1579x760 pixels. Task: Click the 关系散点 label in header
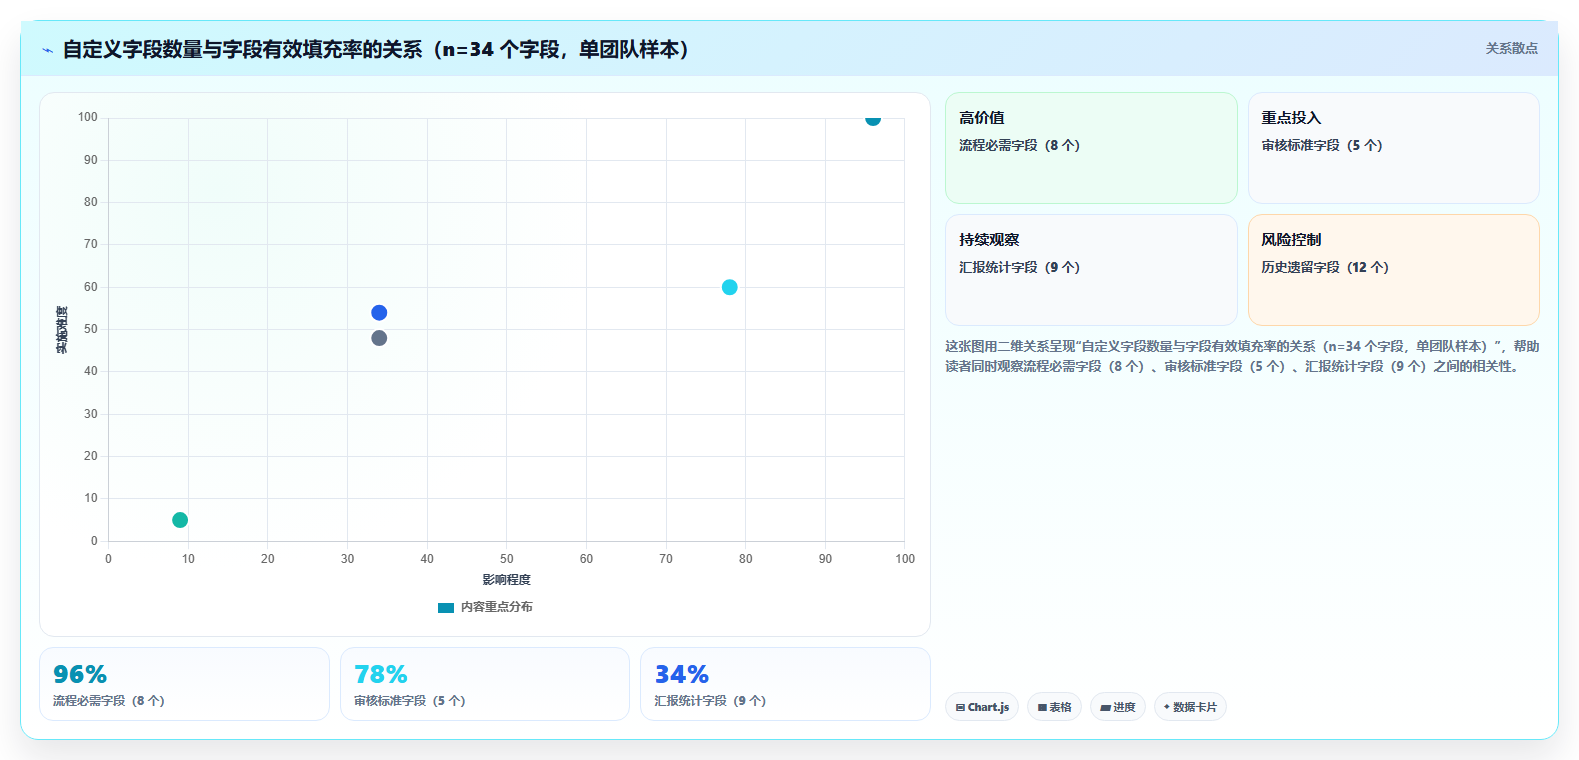[1511, 48]
